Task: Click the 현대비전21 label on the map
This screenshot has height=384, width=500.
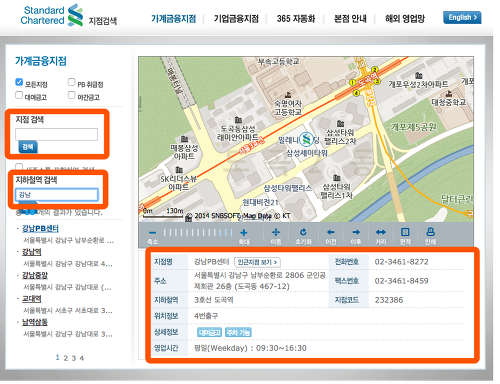Action: (x=260, y=202)
